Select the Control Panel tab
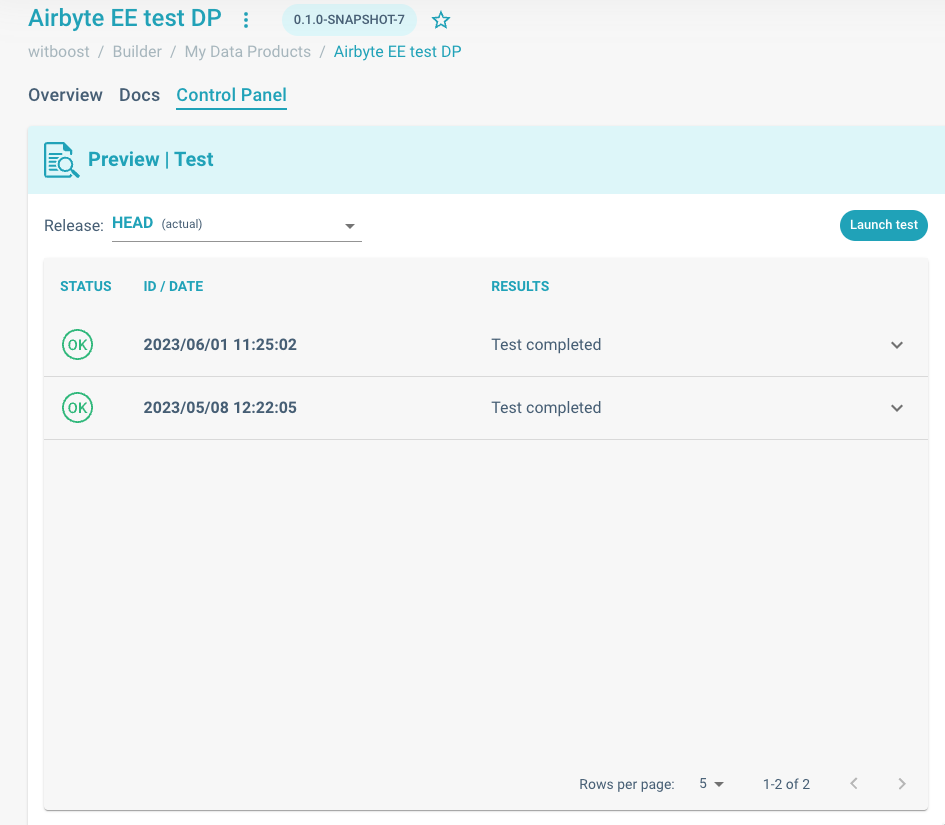The width and height of the screenshot is (945, 825). pyautogui.click(x=231, y=95)
